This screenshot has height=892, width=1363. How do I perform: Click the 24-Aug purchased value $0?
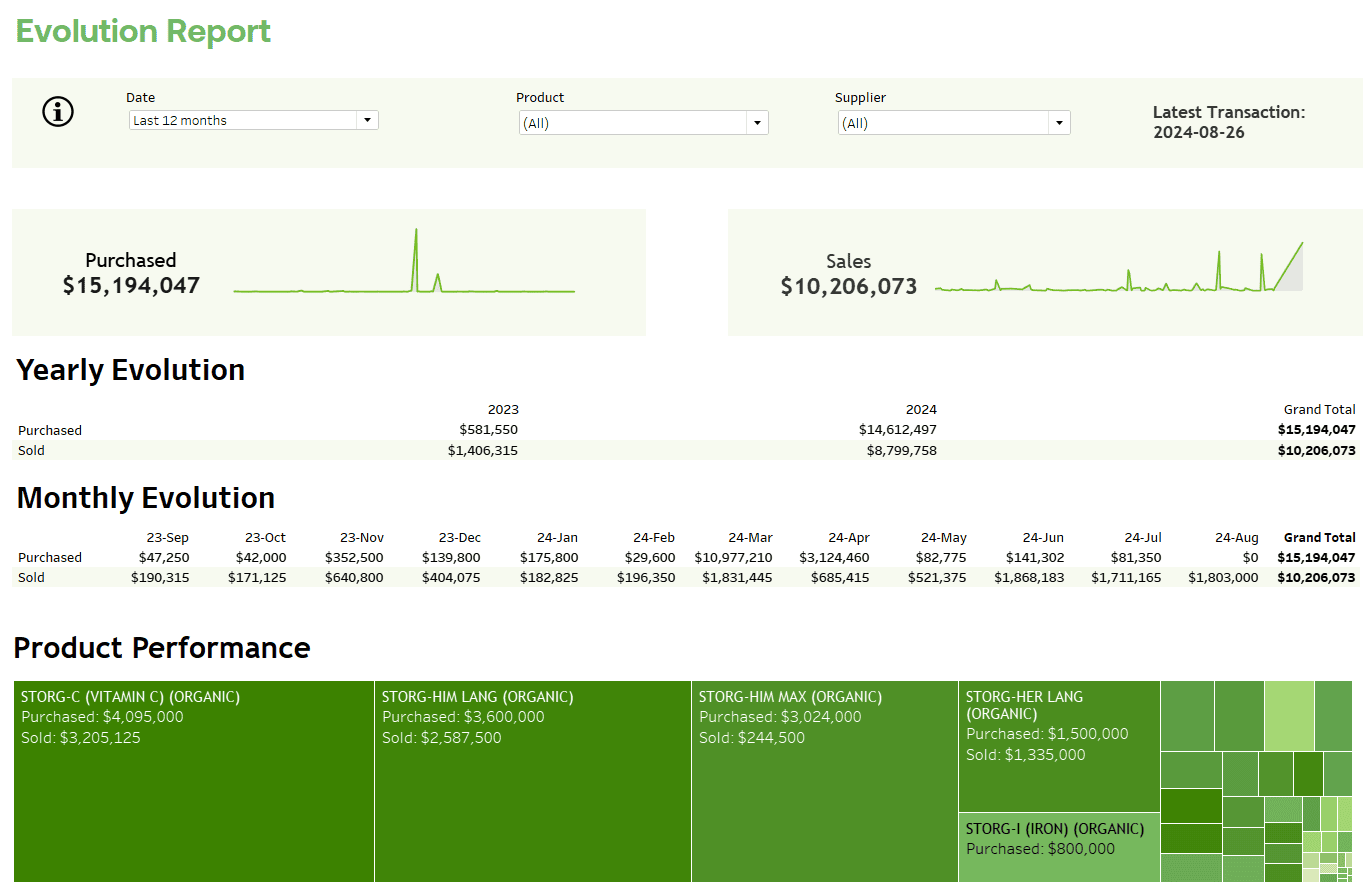1250,557
